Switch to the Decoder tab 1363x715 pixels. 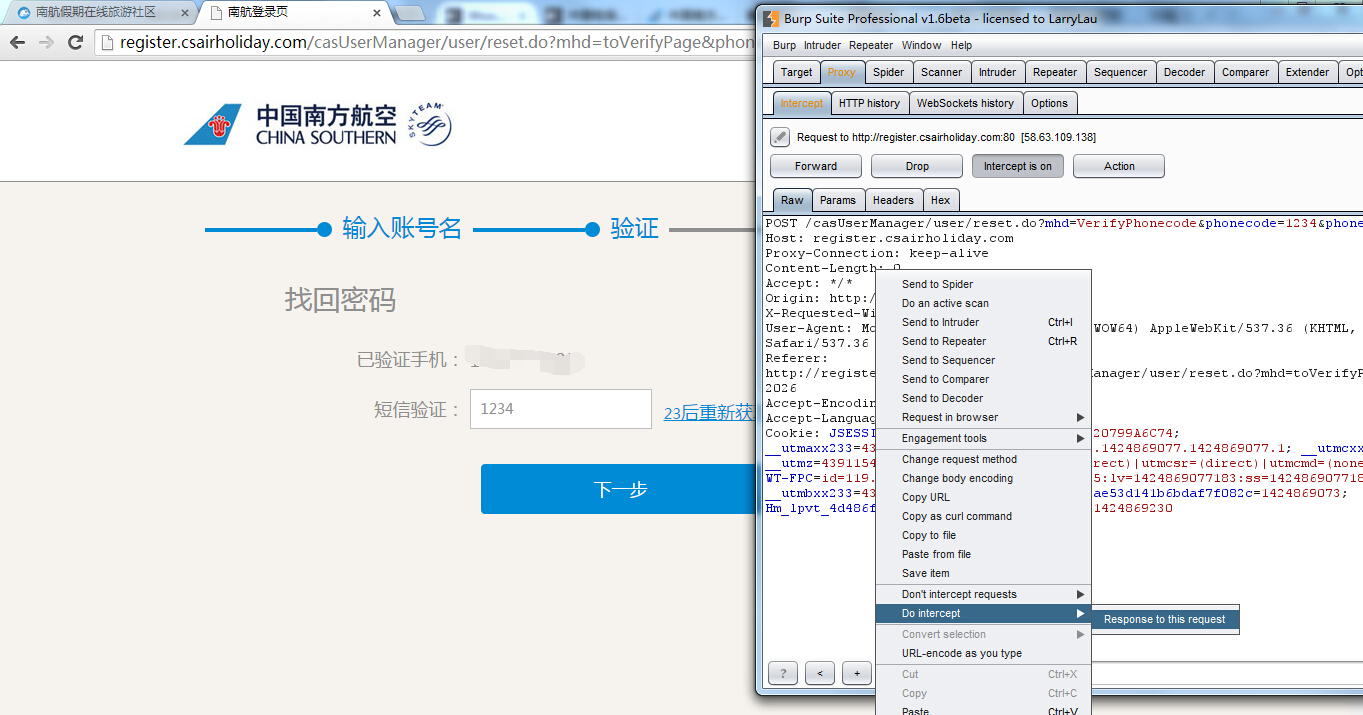pyautogui.click(x=1184, y=72)
